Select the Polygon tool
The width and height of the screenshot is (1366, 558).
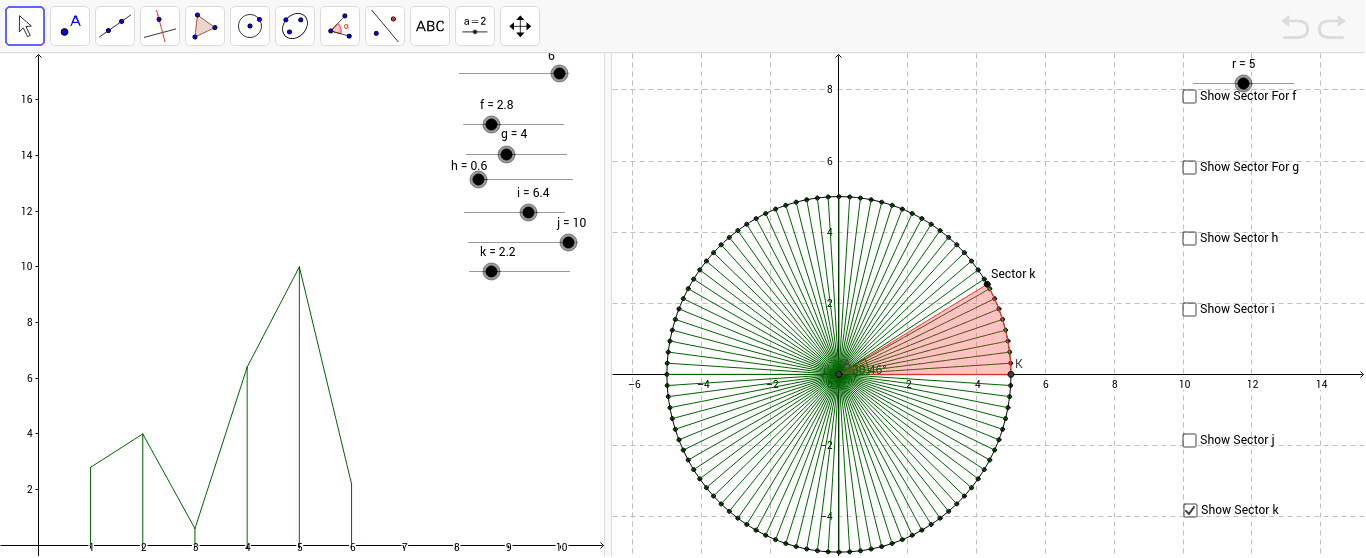[205, 26]
